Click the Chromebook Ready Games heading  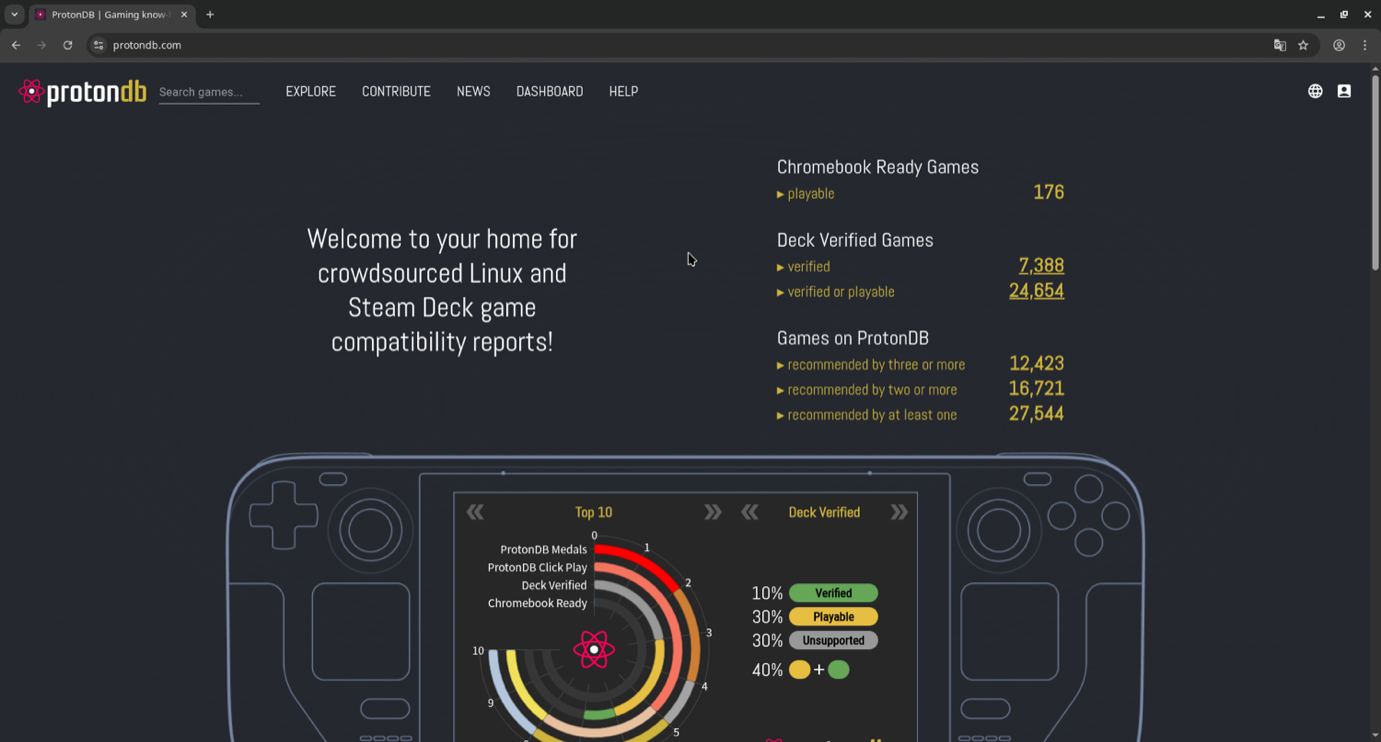click(878, 167)
